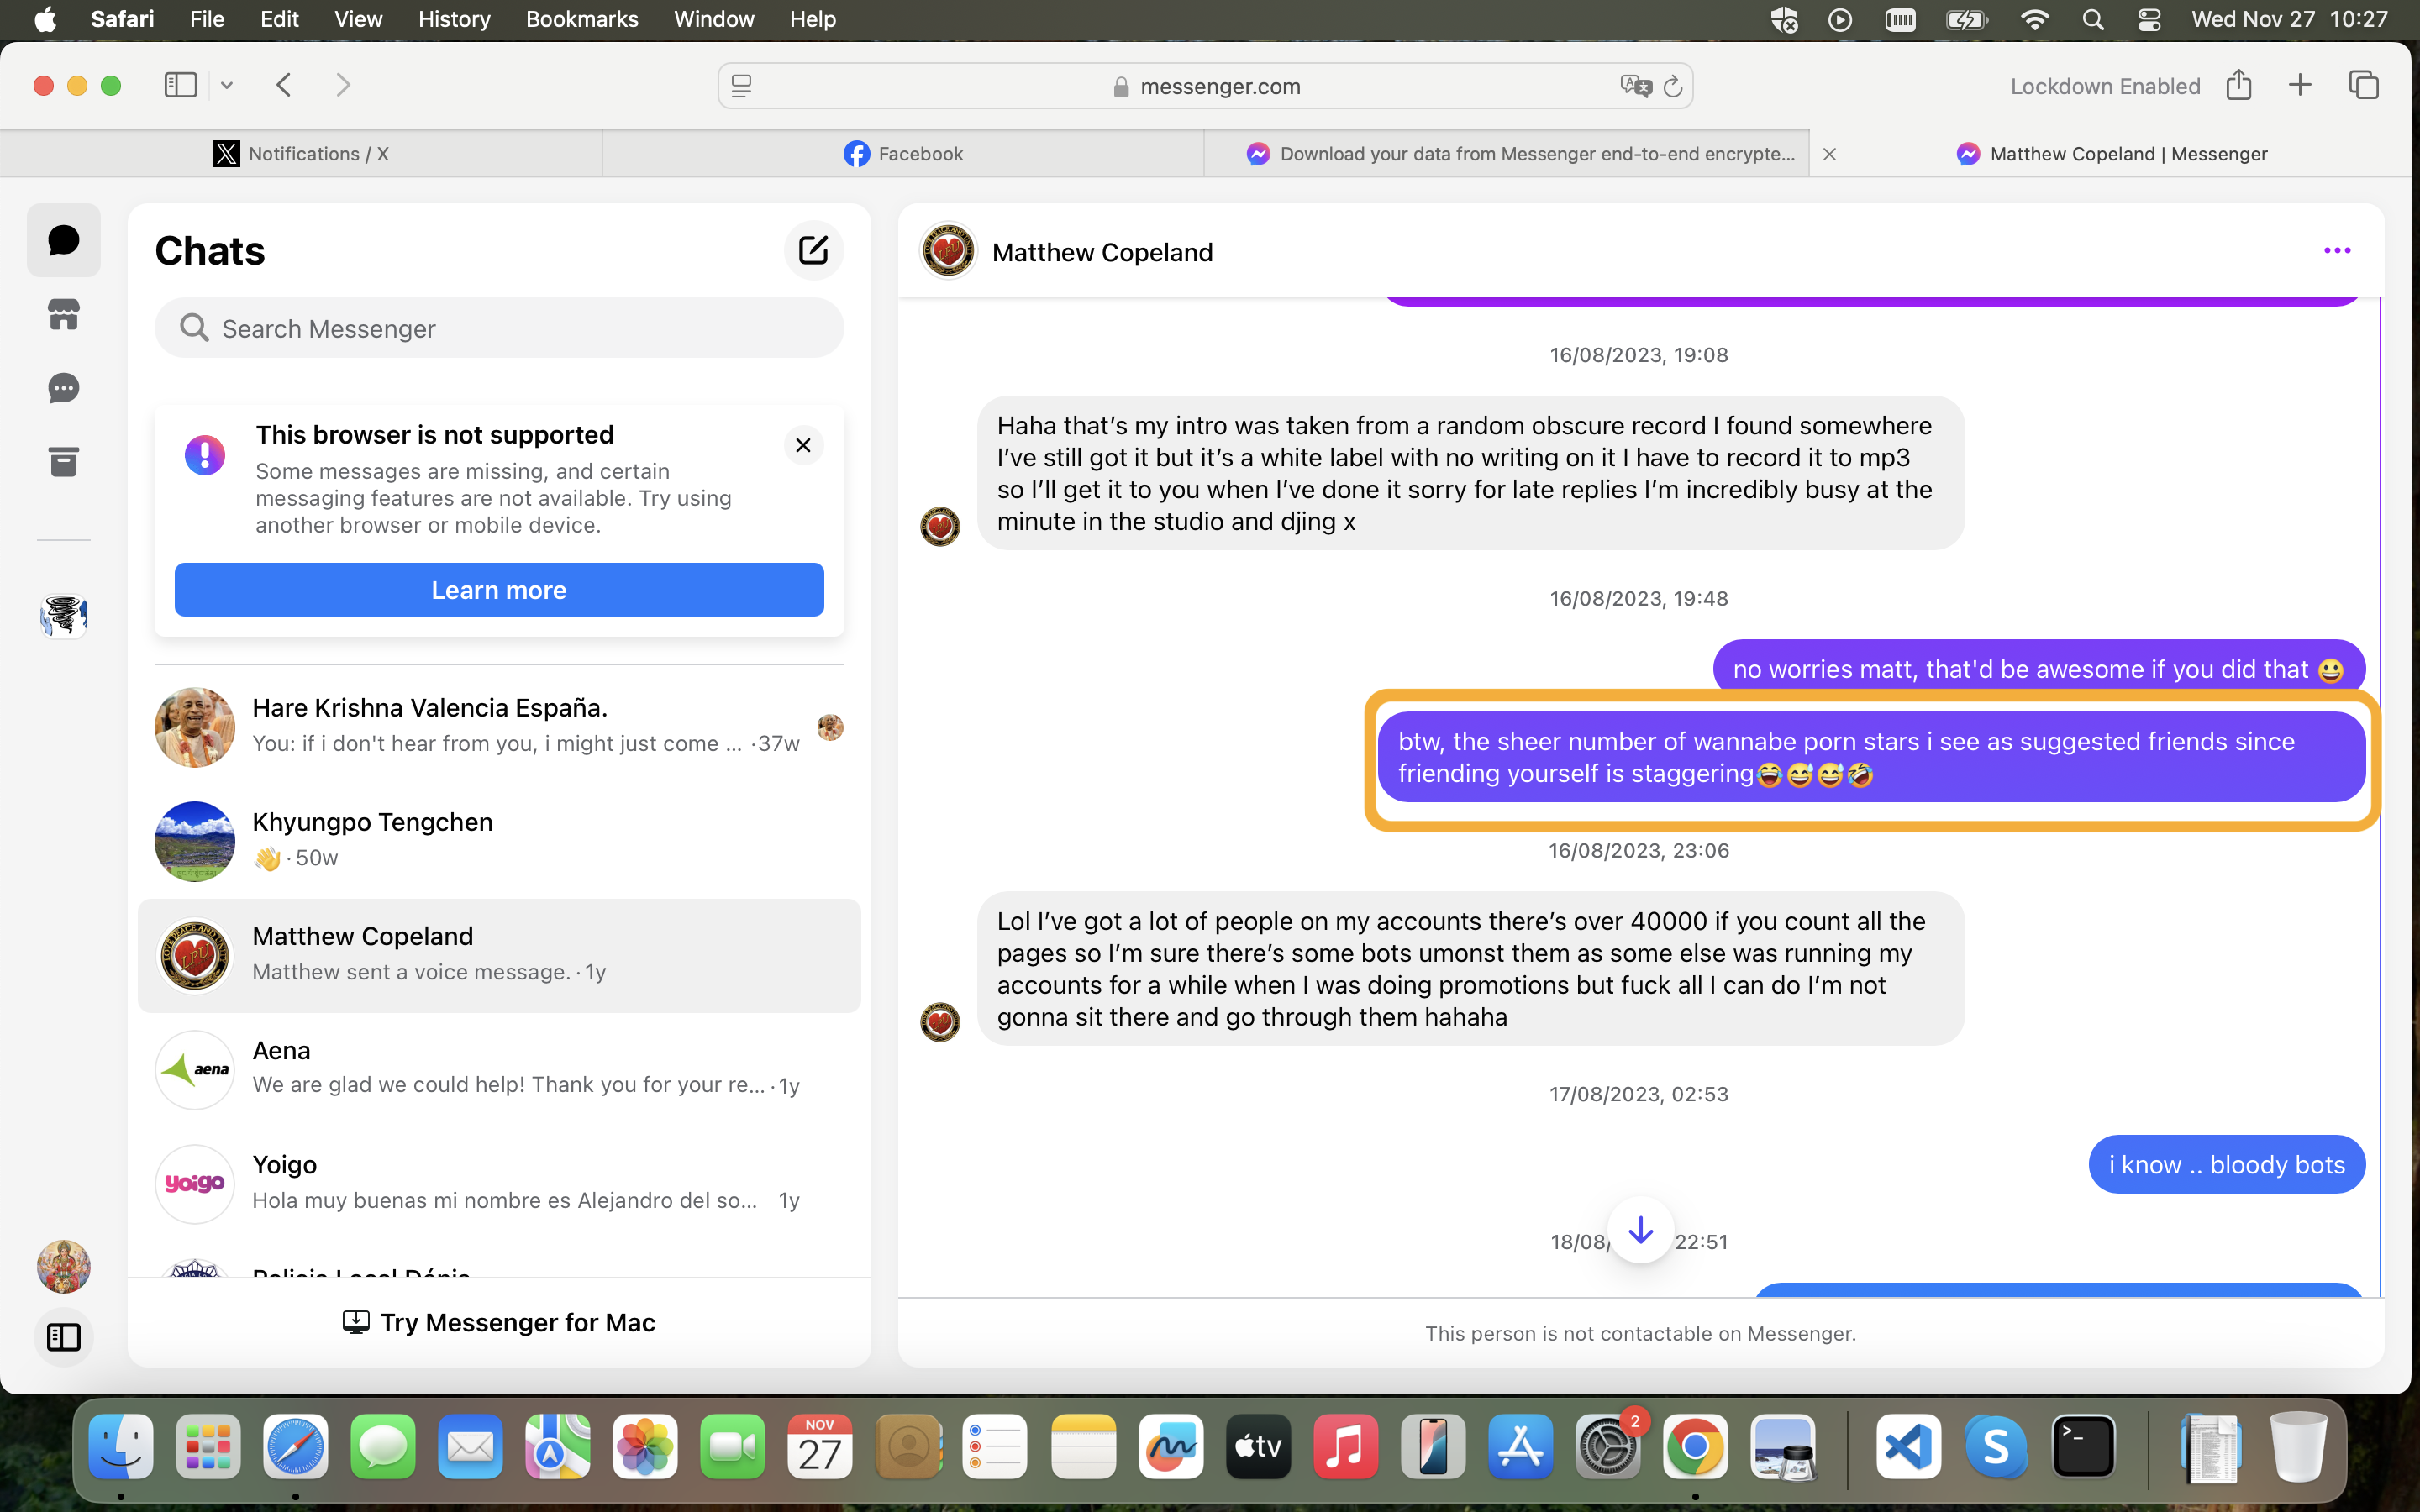
Task: Go back to the previous page
Action: tap(284, 85)
